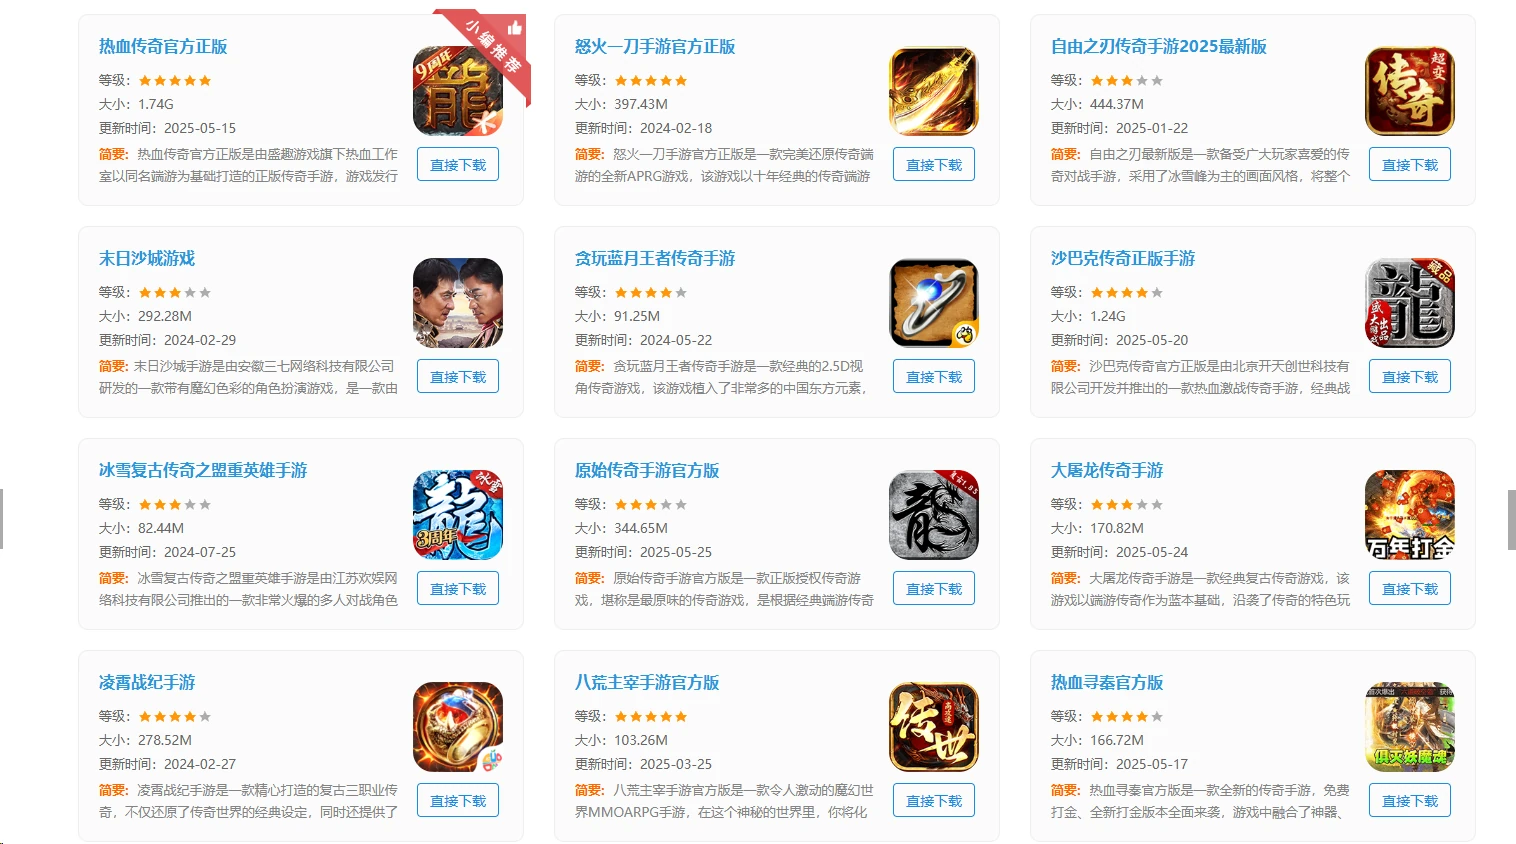Click the 大屠龙传奇手游 game icon
The image size is (1516, 844).
tap(1410, 515)
